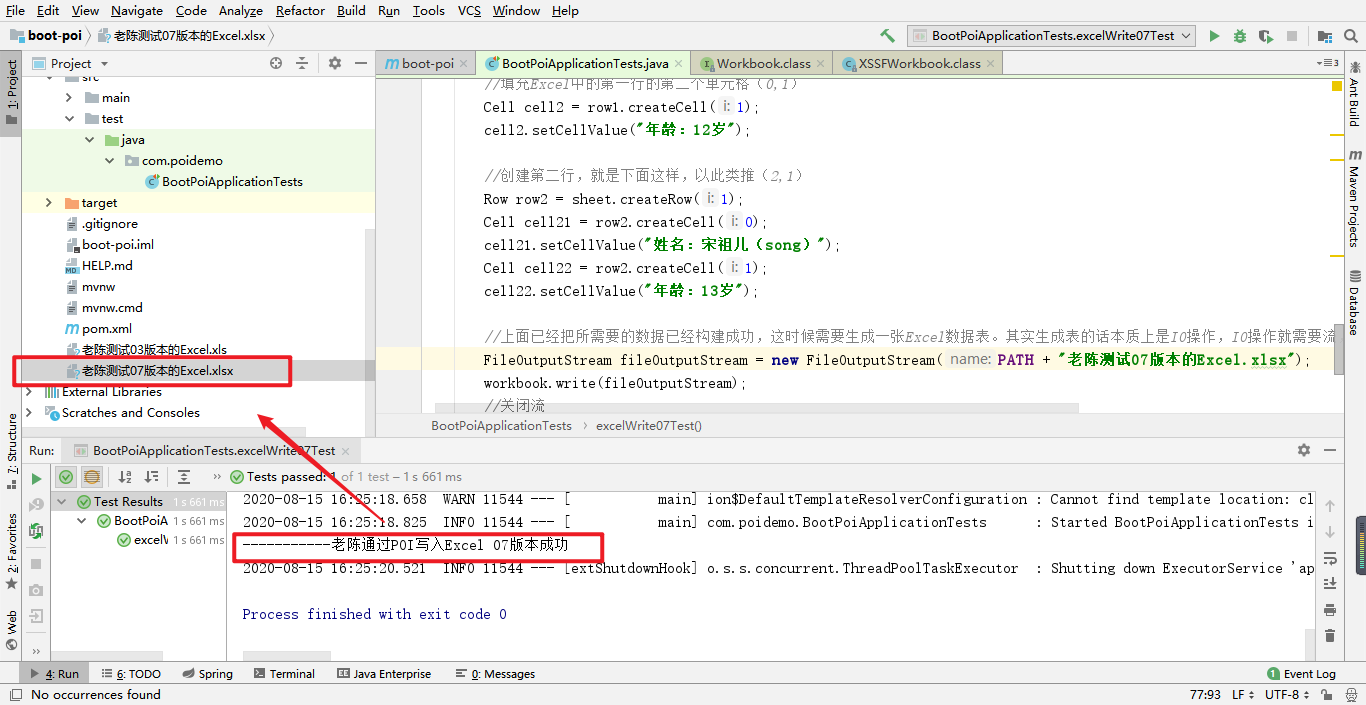
Task: Open run configuration dropdown excelWrite07Test
Action: [x=1052, y=35]
